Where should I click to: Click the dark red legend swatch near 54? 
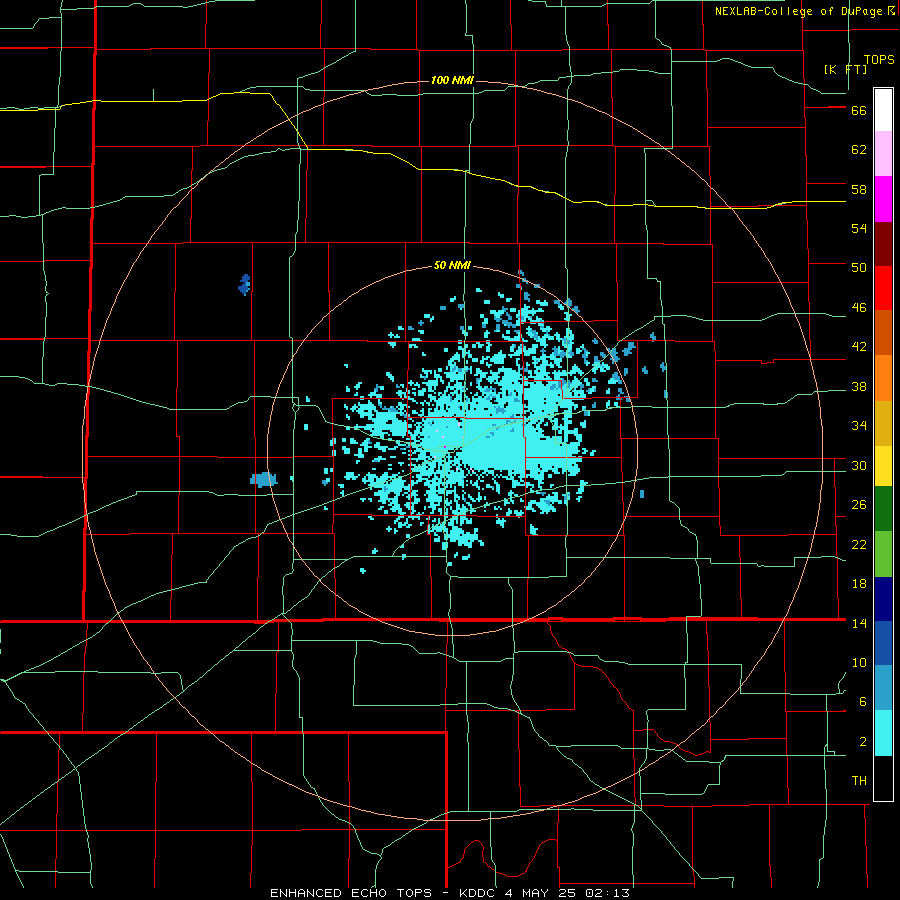[883, 244]
